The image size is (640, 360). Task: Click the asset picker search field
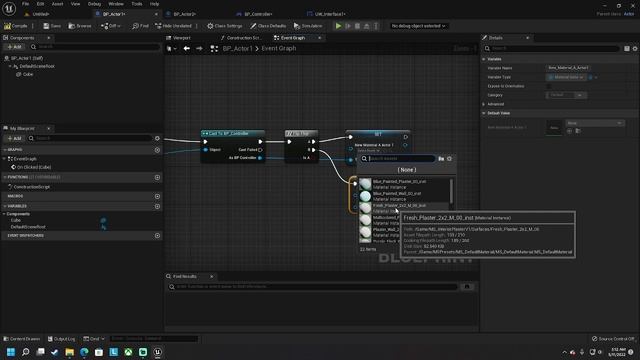point(398,158)
